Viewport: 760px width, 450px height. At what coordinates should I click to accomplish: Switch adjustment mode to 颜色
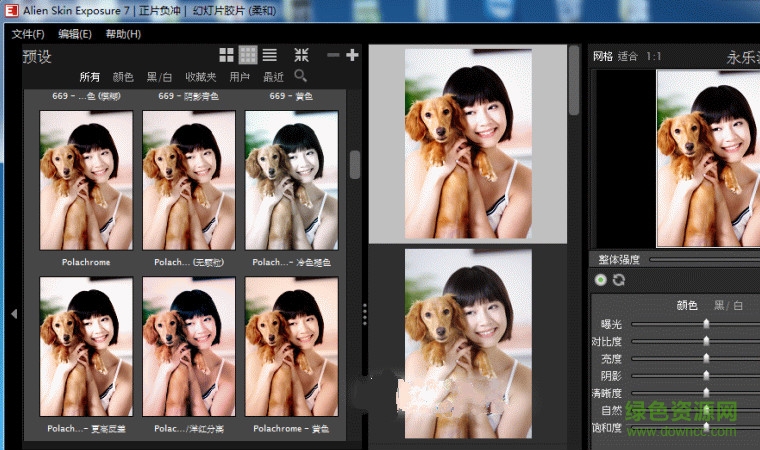click(x=687, y=305)
